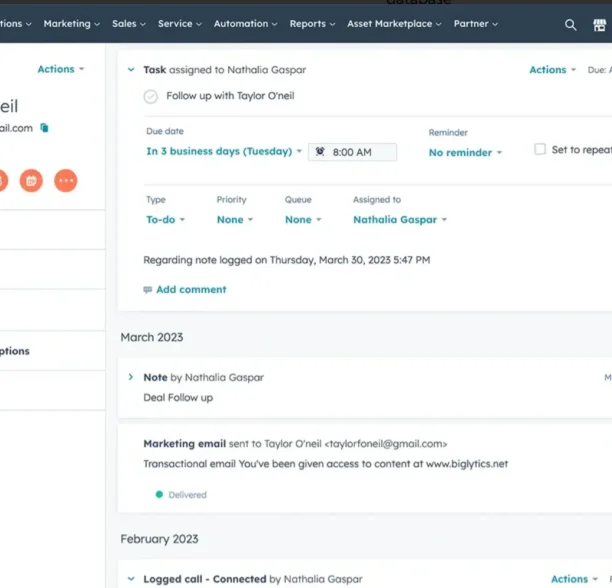612x588 pixels.
Task: Click the green Delivered status dot
Action: pyautogui.click(x=159, y=494)
